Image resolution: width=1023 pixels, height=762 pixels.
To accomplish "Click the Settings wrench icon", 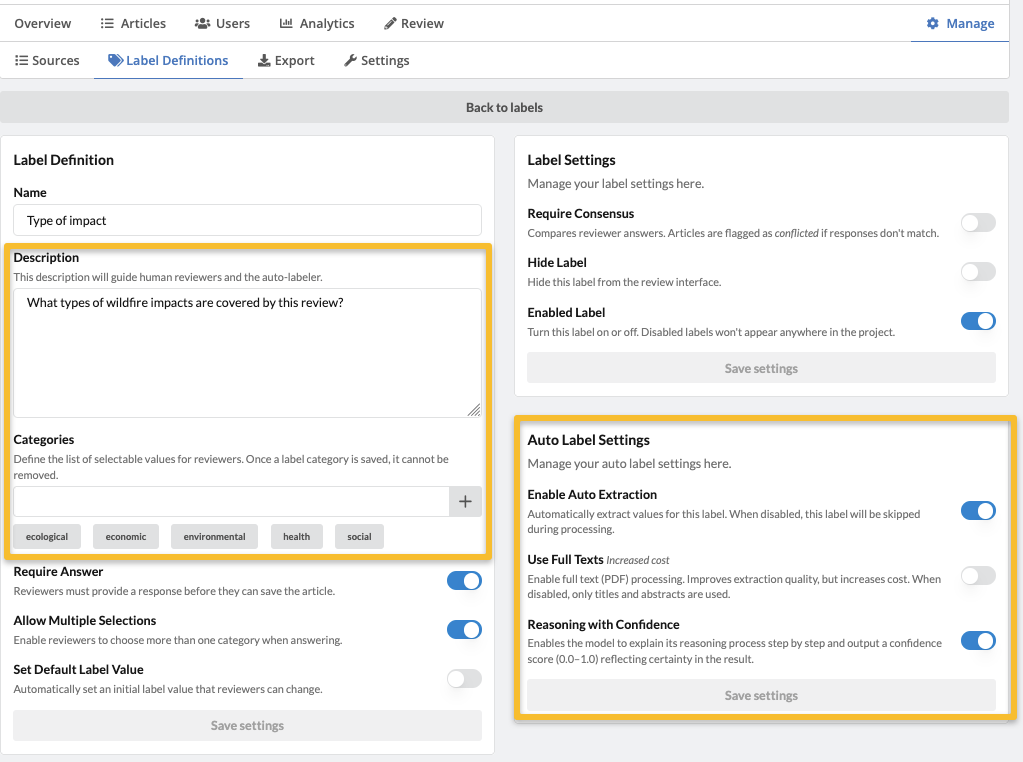I will [350, 61].
